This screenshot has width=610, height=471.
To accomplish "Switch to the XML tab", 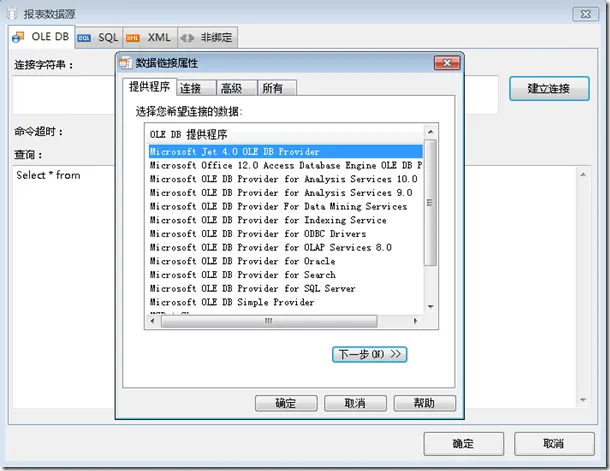I will 150,38.
